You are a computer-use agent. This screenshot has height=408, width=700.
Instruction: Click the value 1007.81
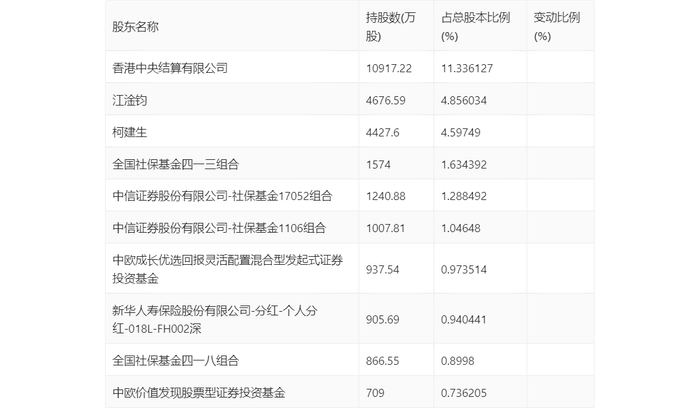coord(386,228)
